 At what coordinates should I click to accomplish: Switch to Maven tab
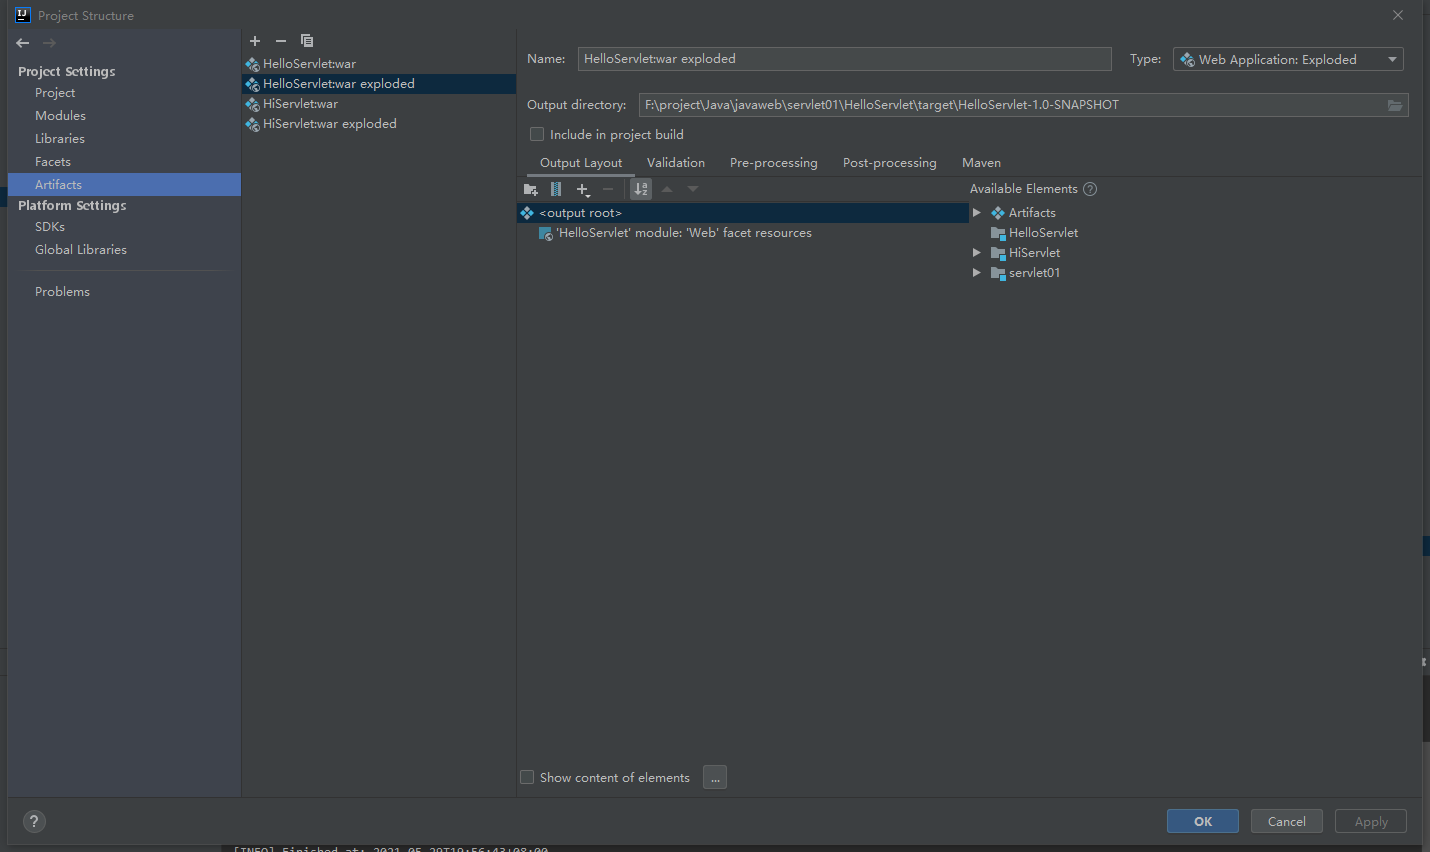[981, 163]
